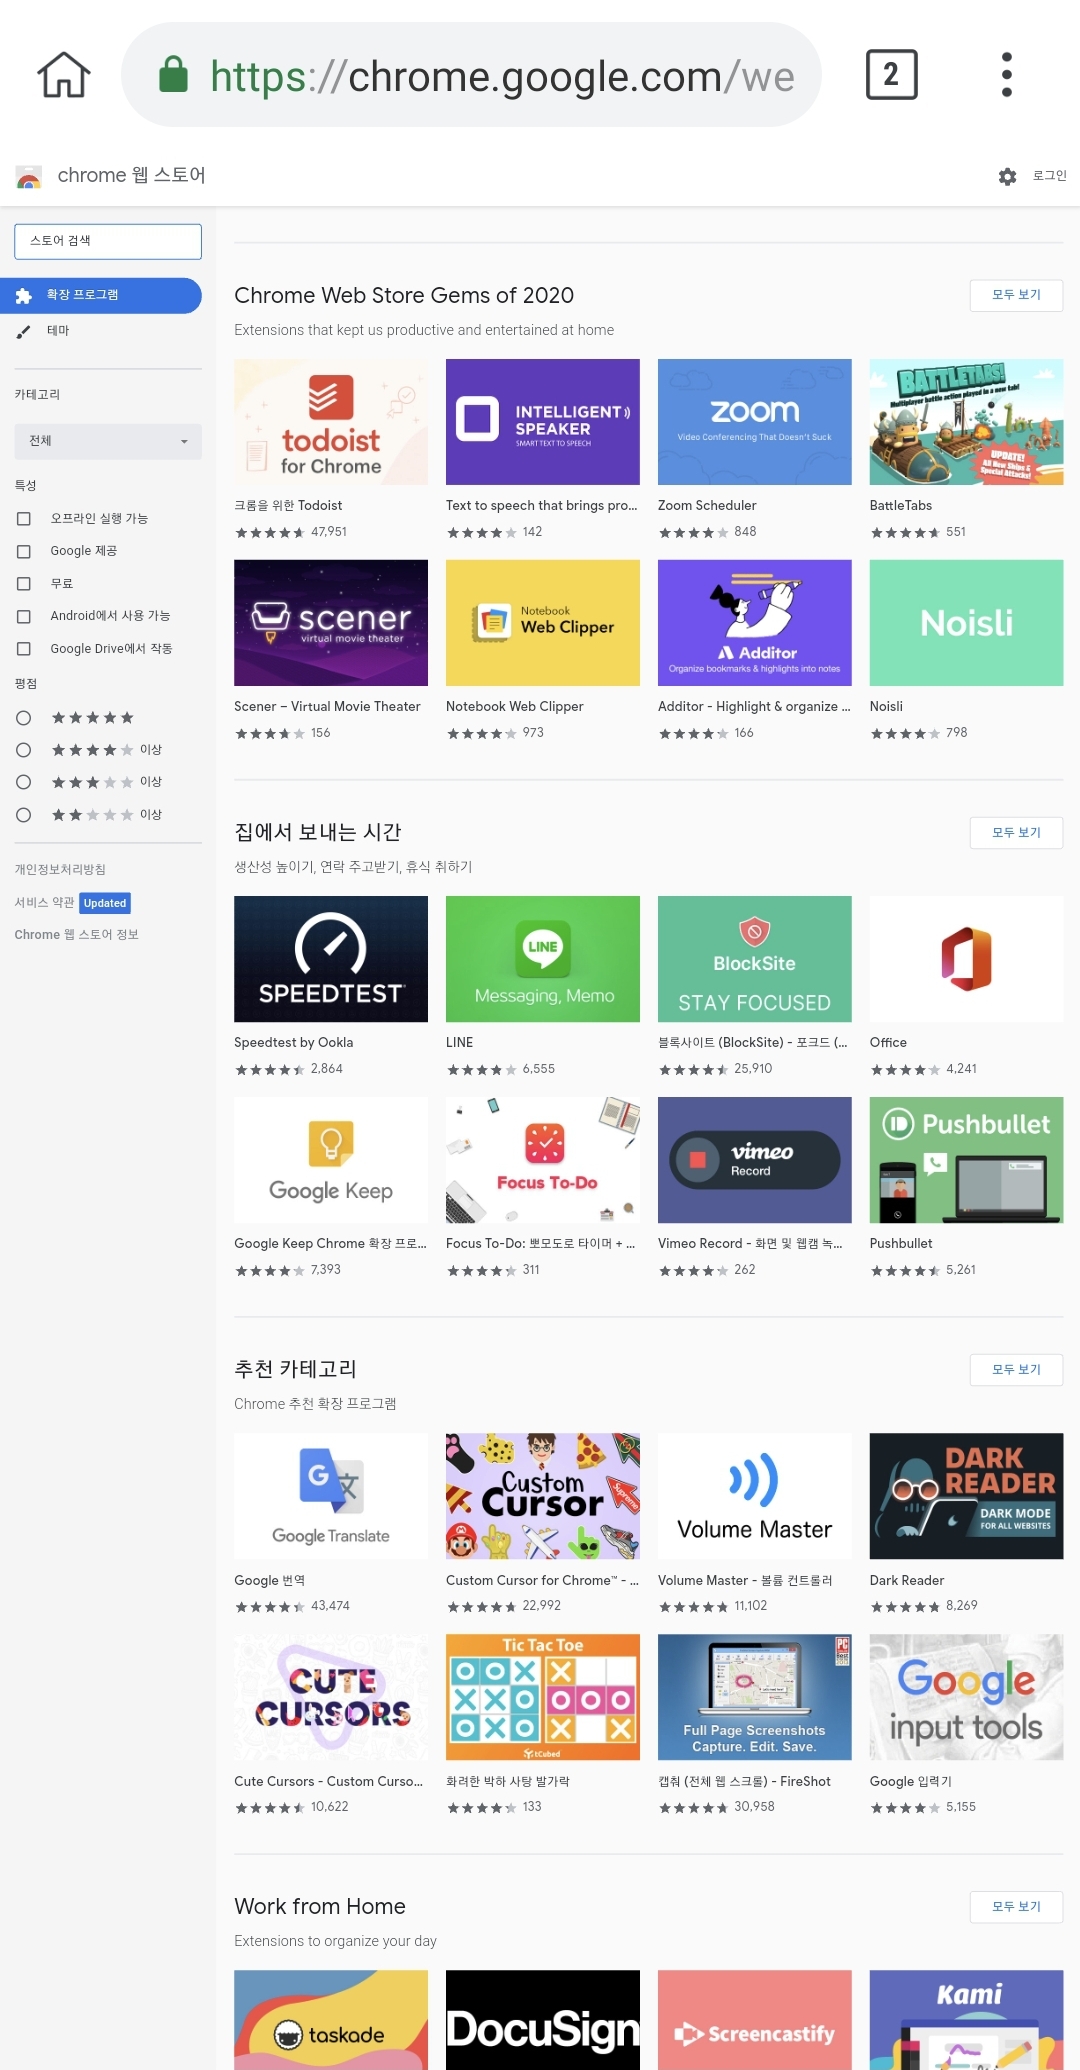Select two stars 이상 rating filter
The height and width of the screenshot is (2070, 1080).
coord(24,815)
